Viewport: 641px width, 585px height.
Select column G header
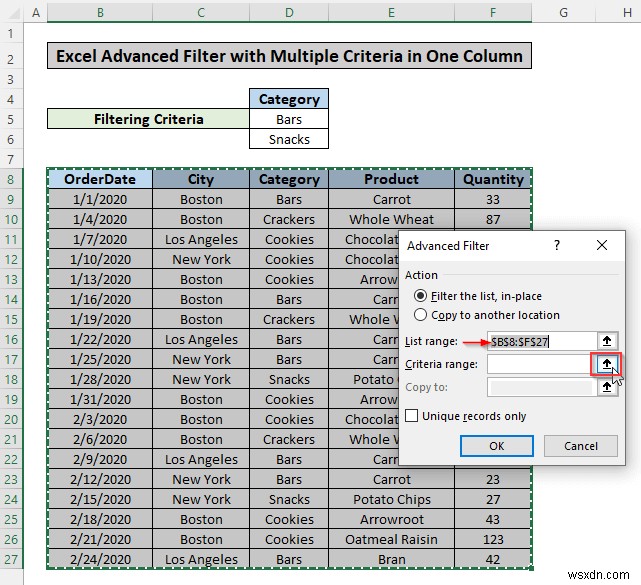pyautogui.click(x=563, y=12)
